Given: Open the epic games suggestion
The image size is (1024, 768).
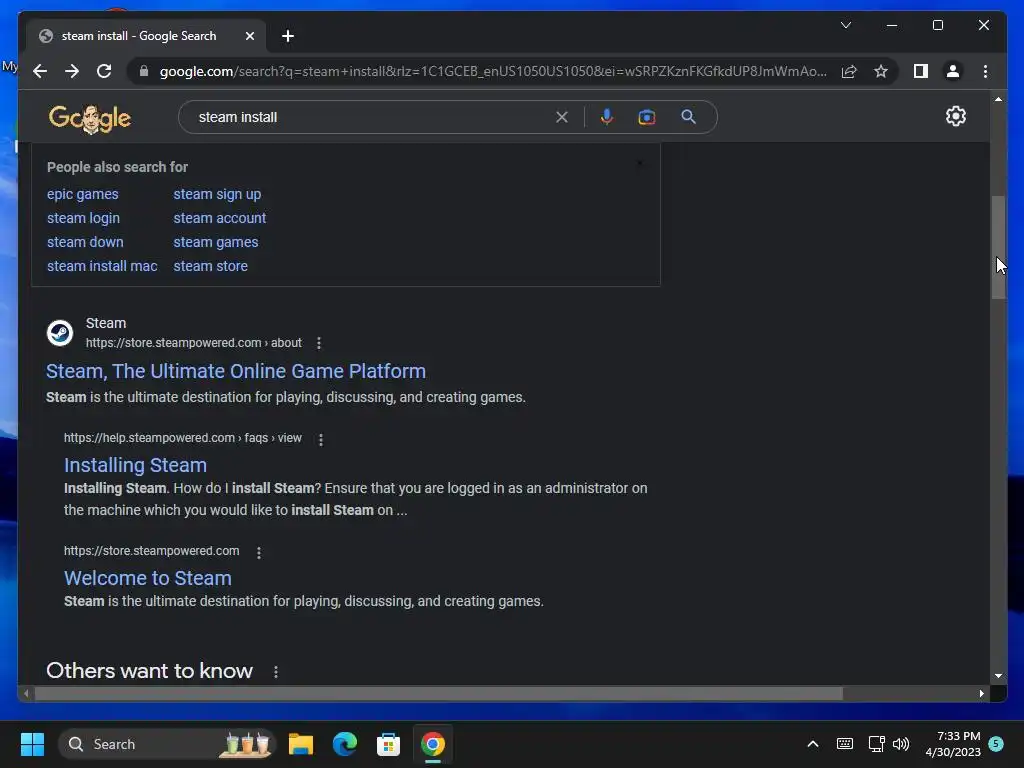Looking at the screenshot, I should coord(83,194).
